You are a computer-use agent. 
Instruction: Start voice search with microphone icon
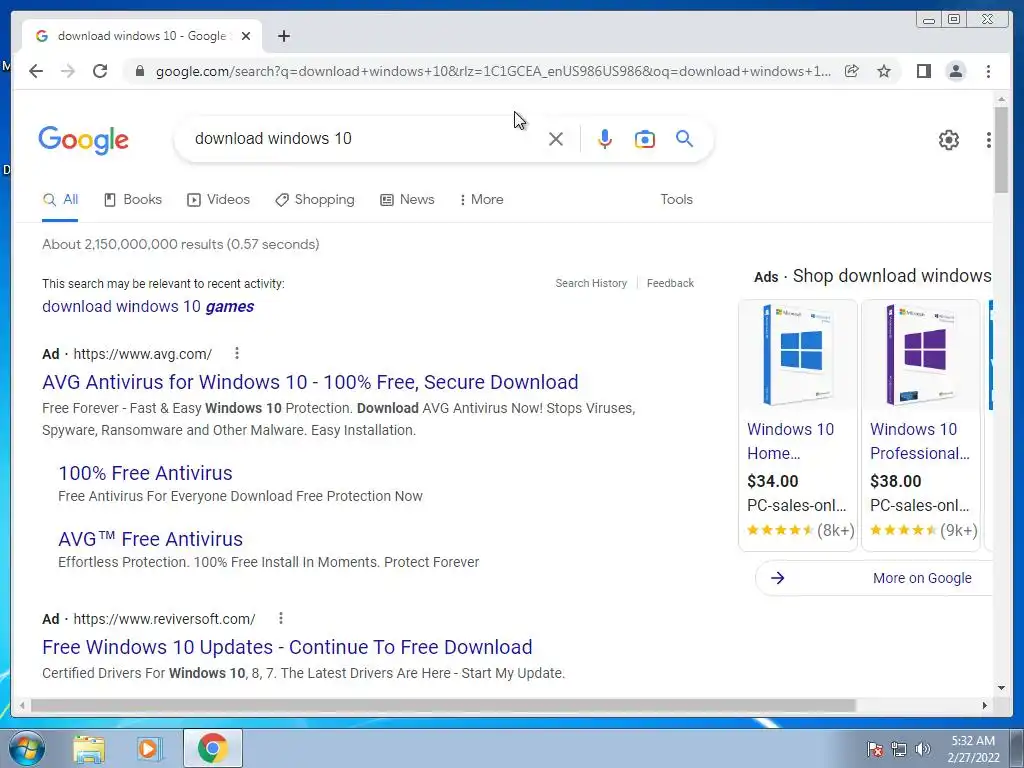click(605, 138)
